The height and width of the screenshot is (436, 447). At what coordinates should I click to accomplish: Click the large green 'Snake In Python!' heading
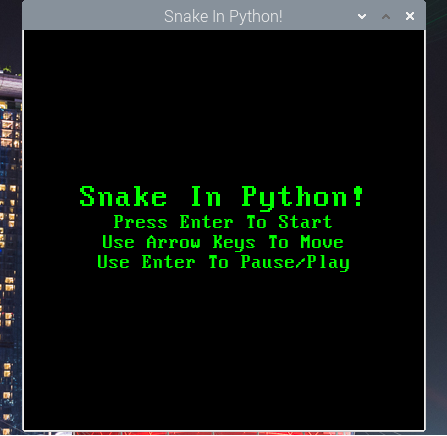click(221, 198)
